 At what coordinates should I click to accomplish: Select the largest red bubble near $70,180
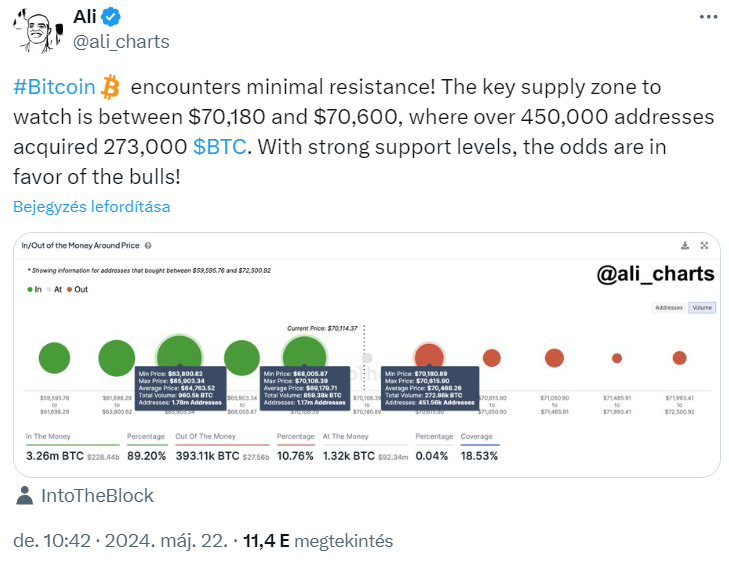pyautogui.click(x=429, y=355)
